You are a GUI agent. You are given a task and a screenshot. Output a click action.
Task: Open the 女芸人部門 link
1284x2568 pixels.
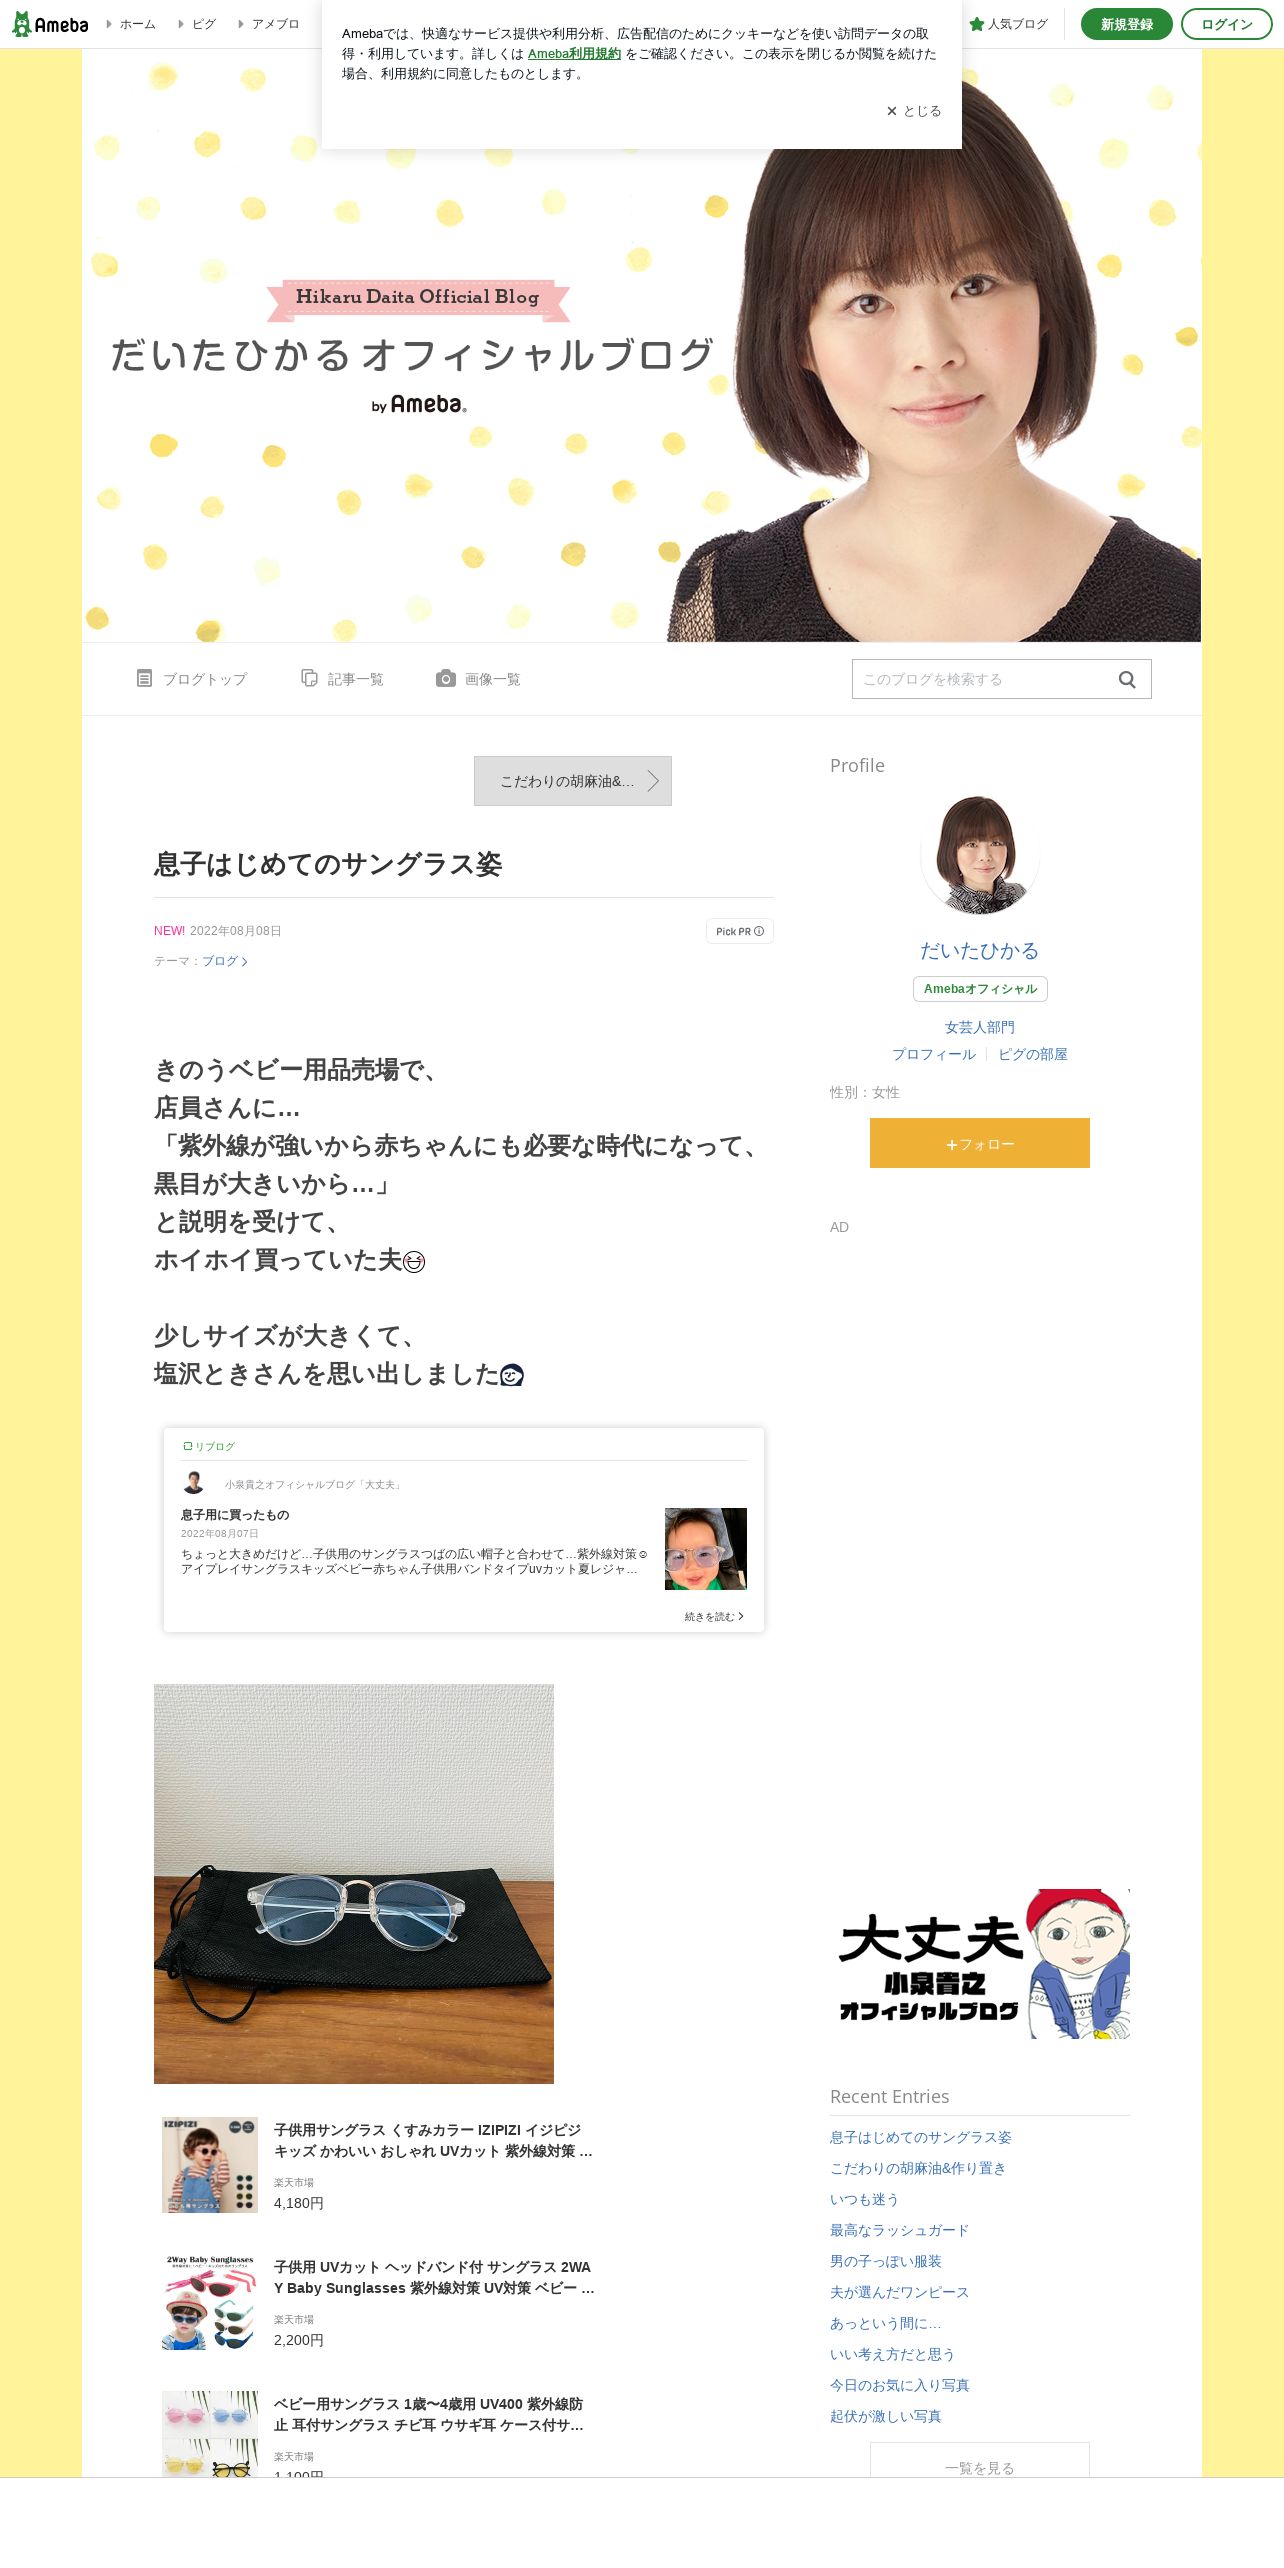pos(980,1027)
